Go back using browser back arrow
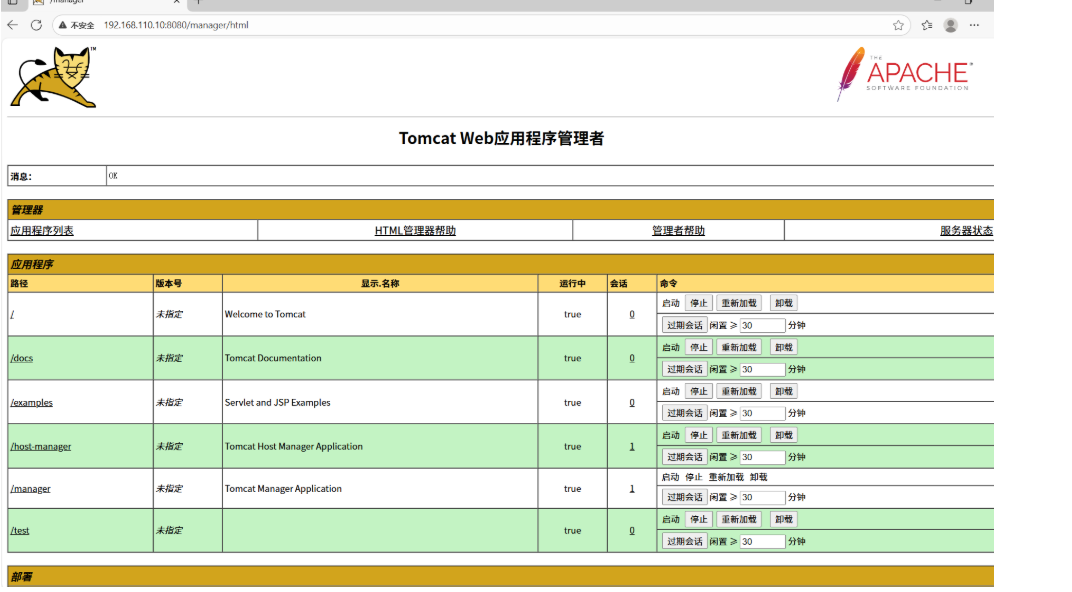1072x592 pixels. click(12, 25)
